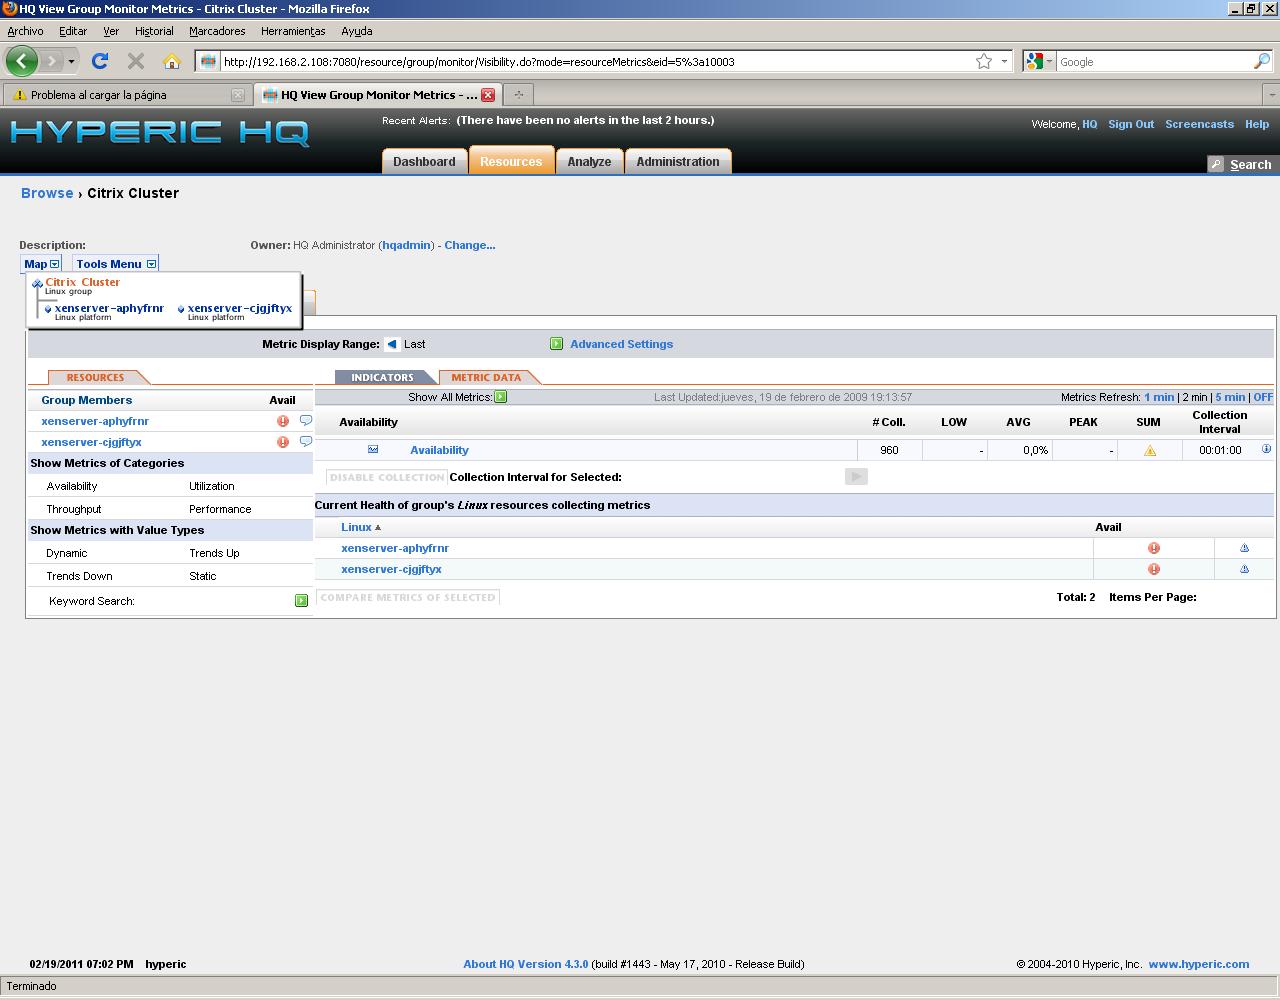Toggle Trends Down value type filter
The image size is (1280, 1000).
79,576
